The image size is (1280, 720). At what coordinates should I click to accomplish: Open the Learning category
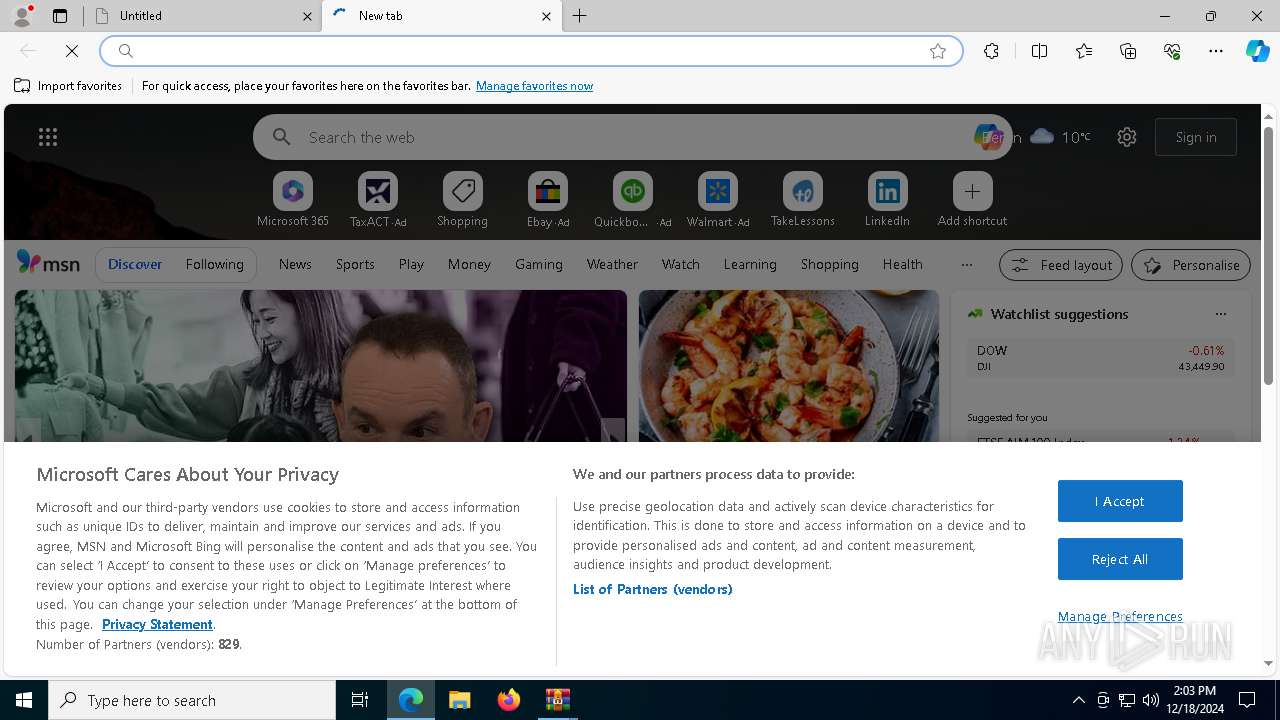click(x=750, y=264)
